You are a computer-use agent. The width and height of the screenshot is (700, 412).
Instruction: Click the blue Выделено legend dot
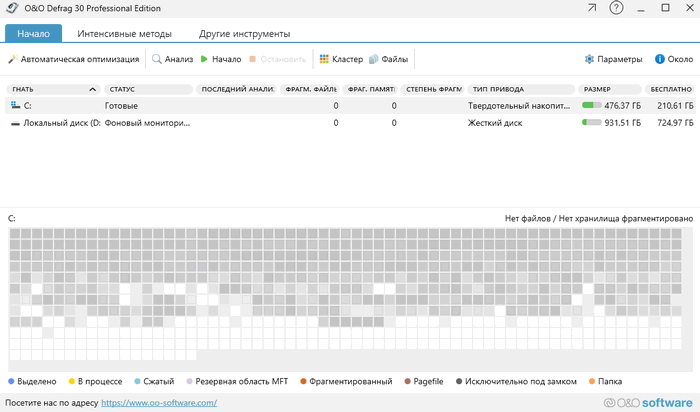tap(12, 381)
